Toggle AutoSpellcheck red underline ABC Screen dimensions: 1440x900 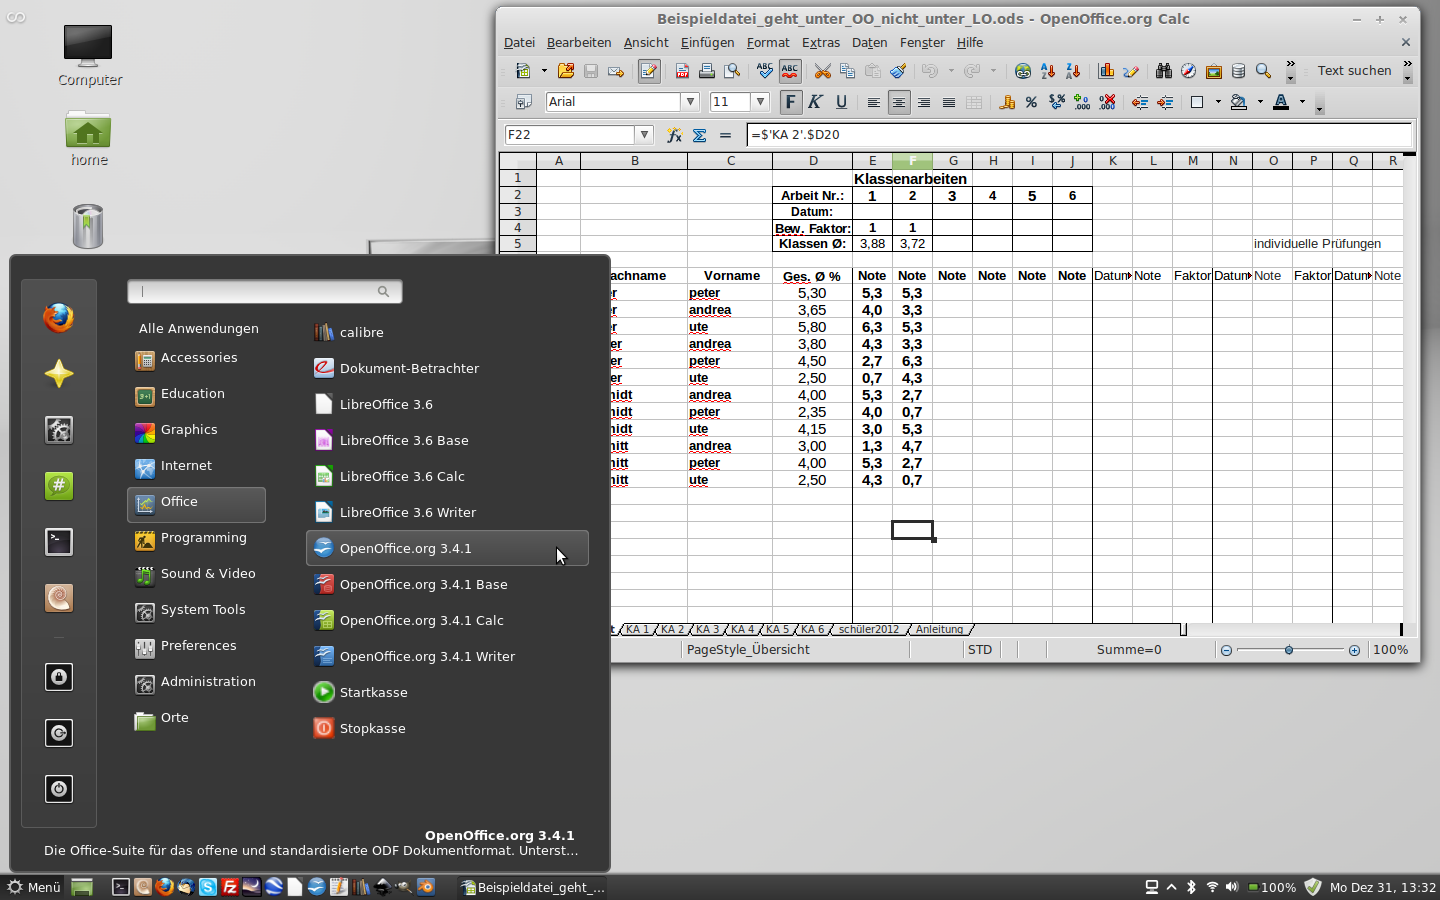pos(790,71)
